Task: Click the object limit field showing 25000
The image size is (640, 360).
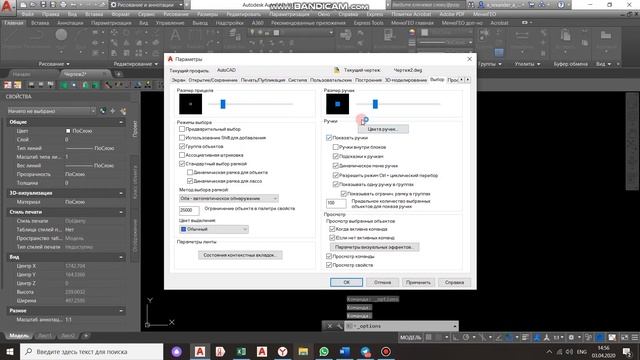Action: pos(189,210)
